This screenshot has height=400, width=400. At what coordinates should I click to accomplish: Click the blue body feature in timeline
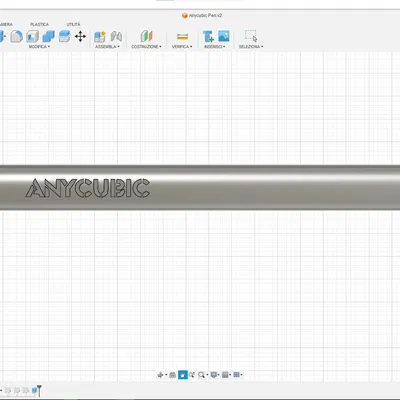point(34,390)
